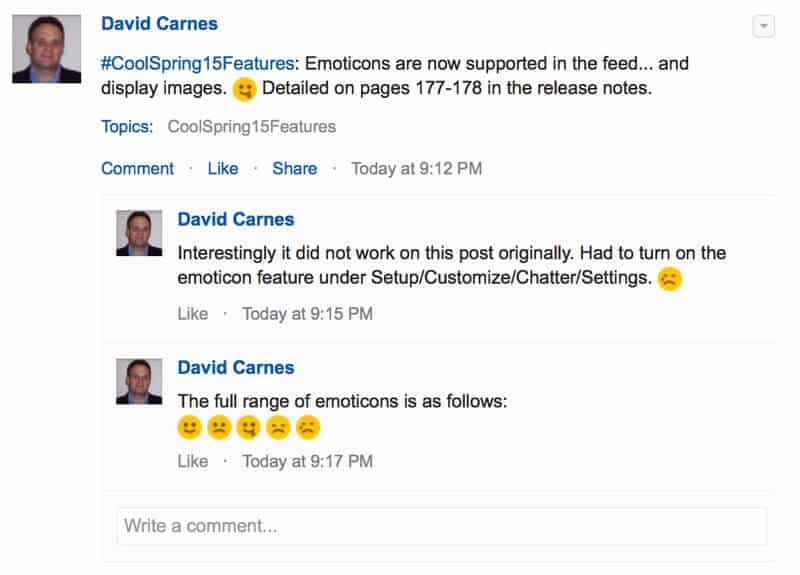Like the comment posted at 9:15 PM

(193, 314)
